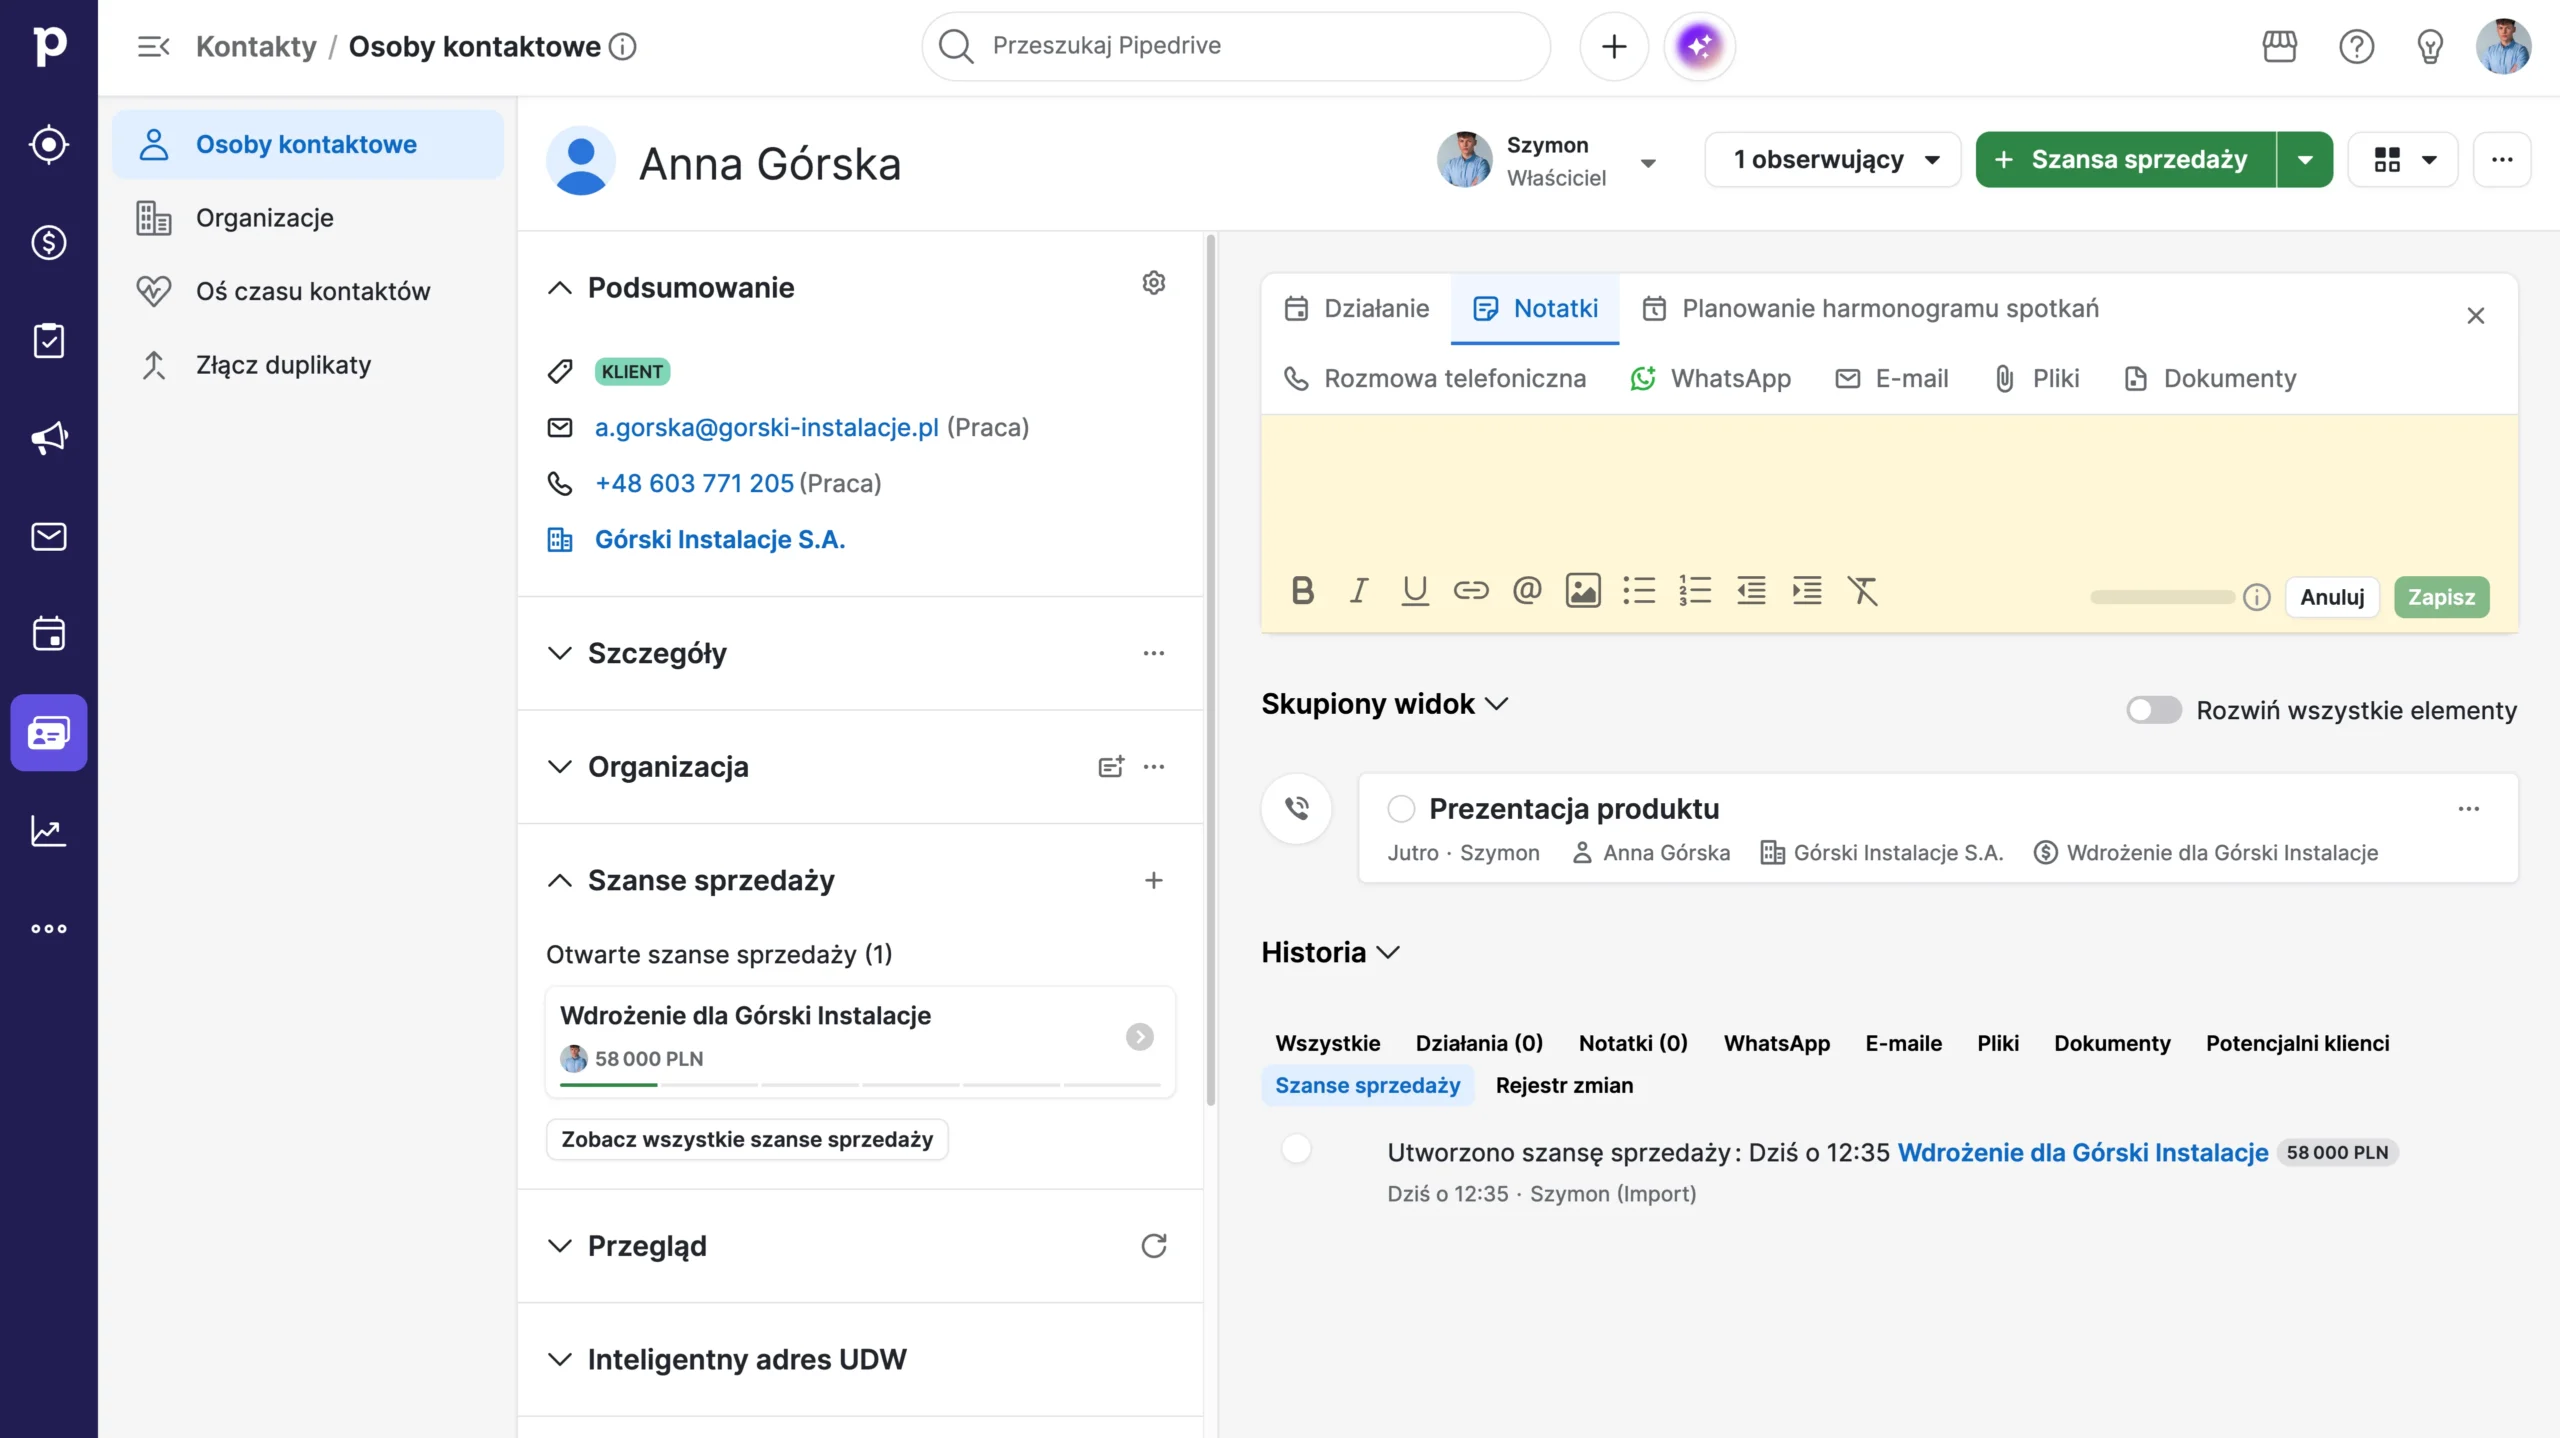
Task: Open the Szansa sprzedaży arrow dropdown
Action: pos(2305,160)
